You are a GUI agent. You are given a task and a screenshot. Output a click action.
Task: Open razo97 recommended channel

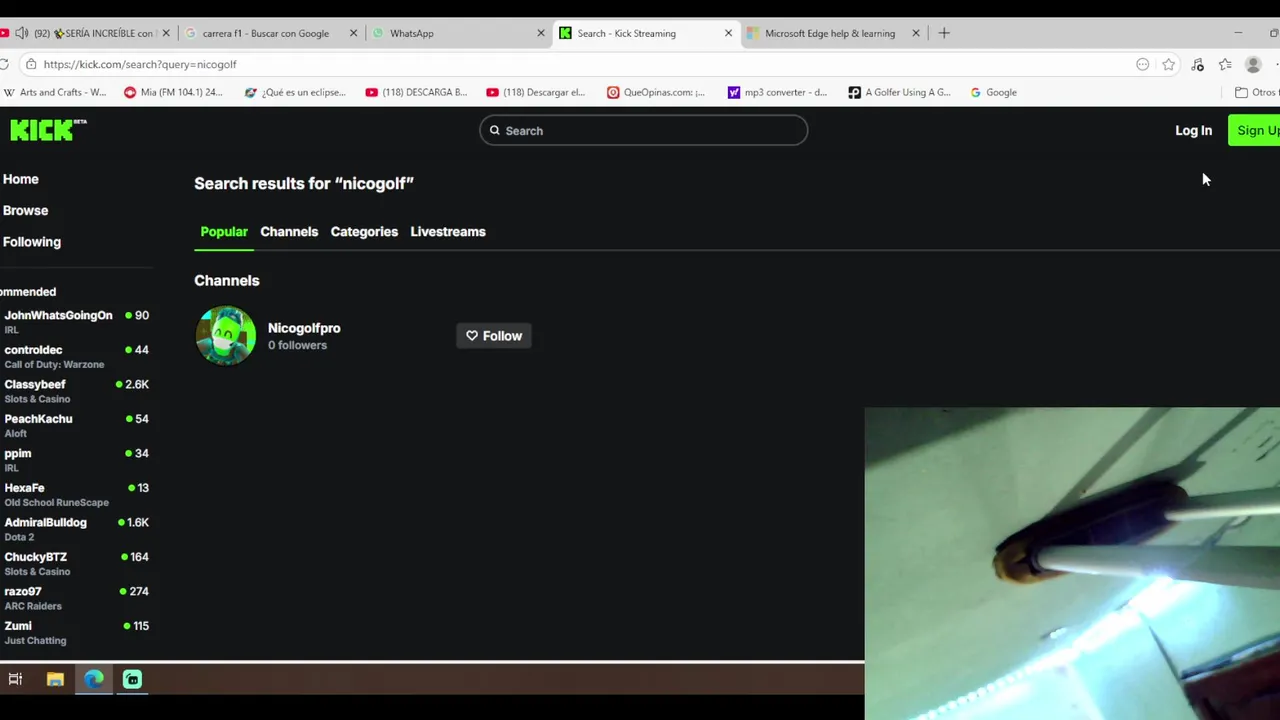click(76, 597)
